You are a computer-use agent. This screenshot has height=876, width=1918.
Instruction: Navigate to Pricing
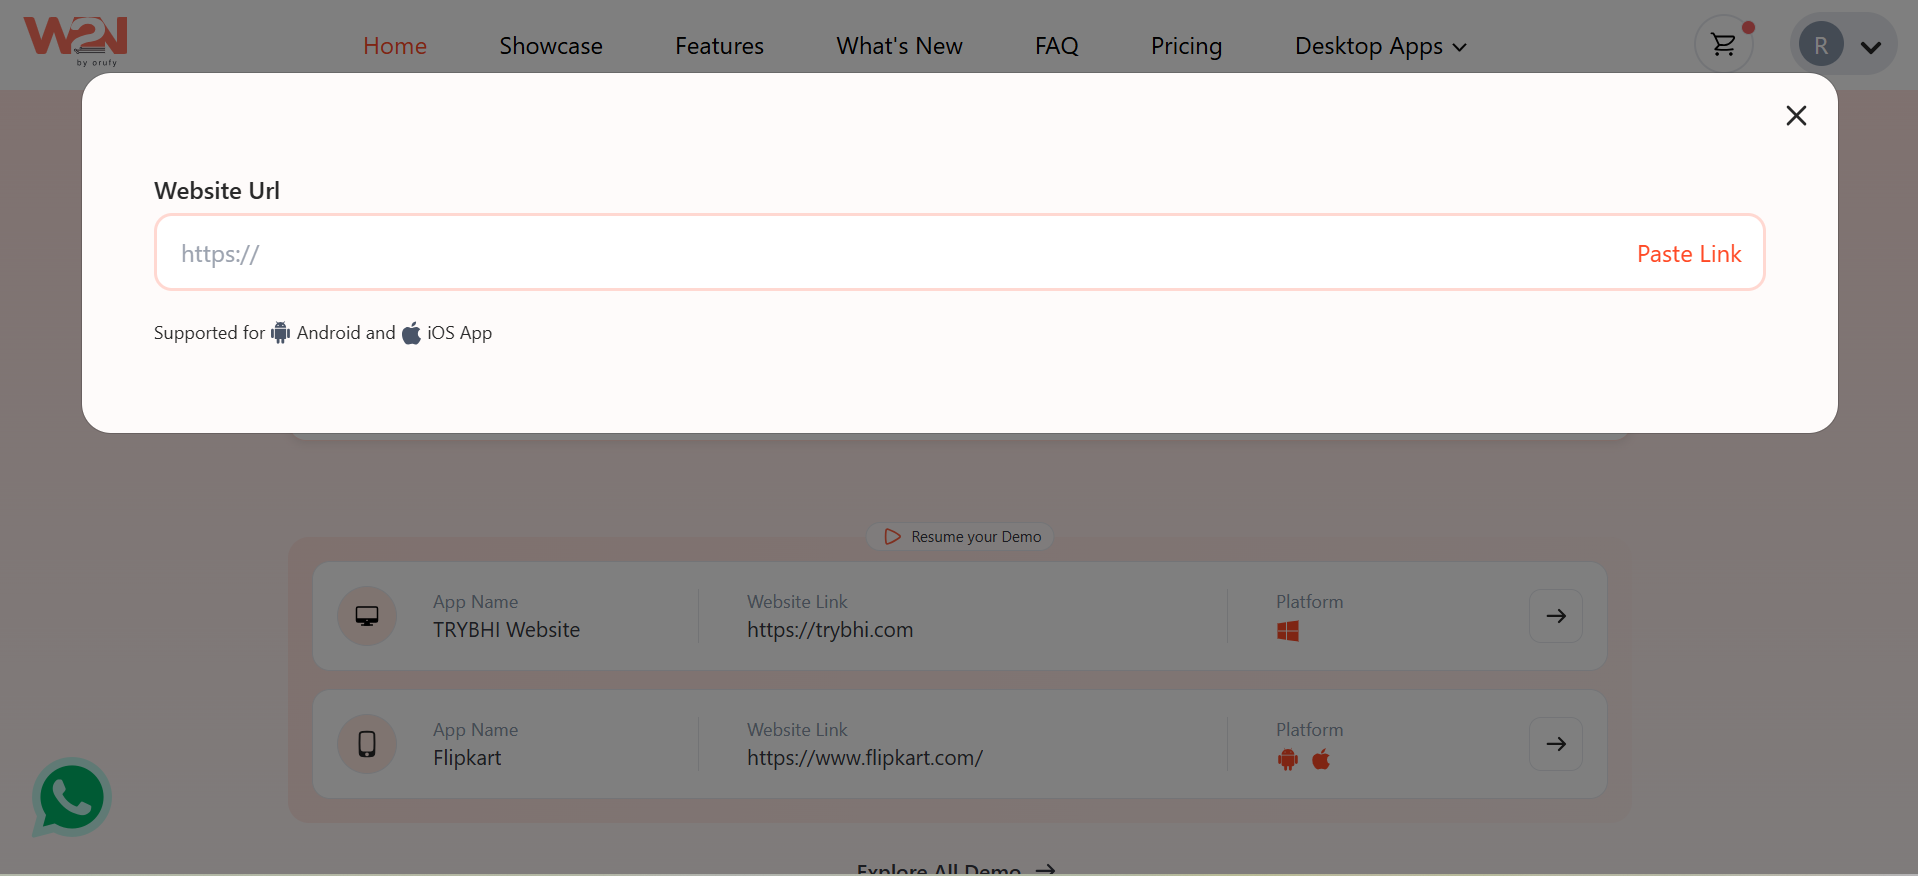(1186, 46)
